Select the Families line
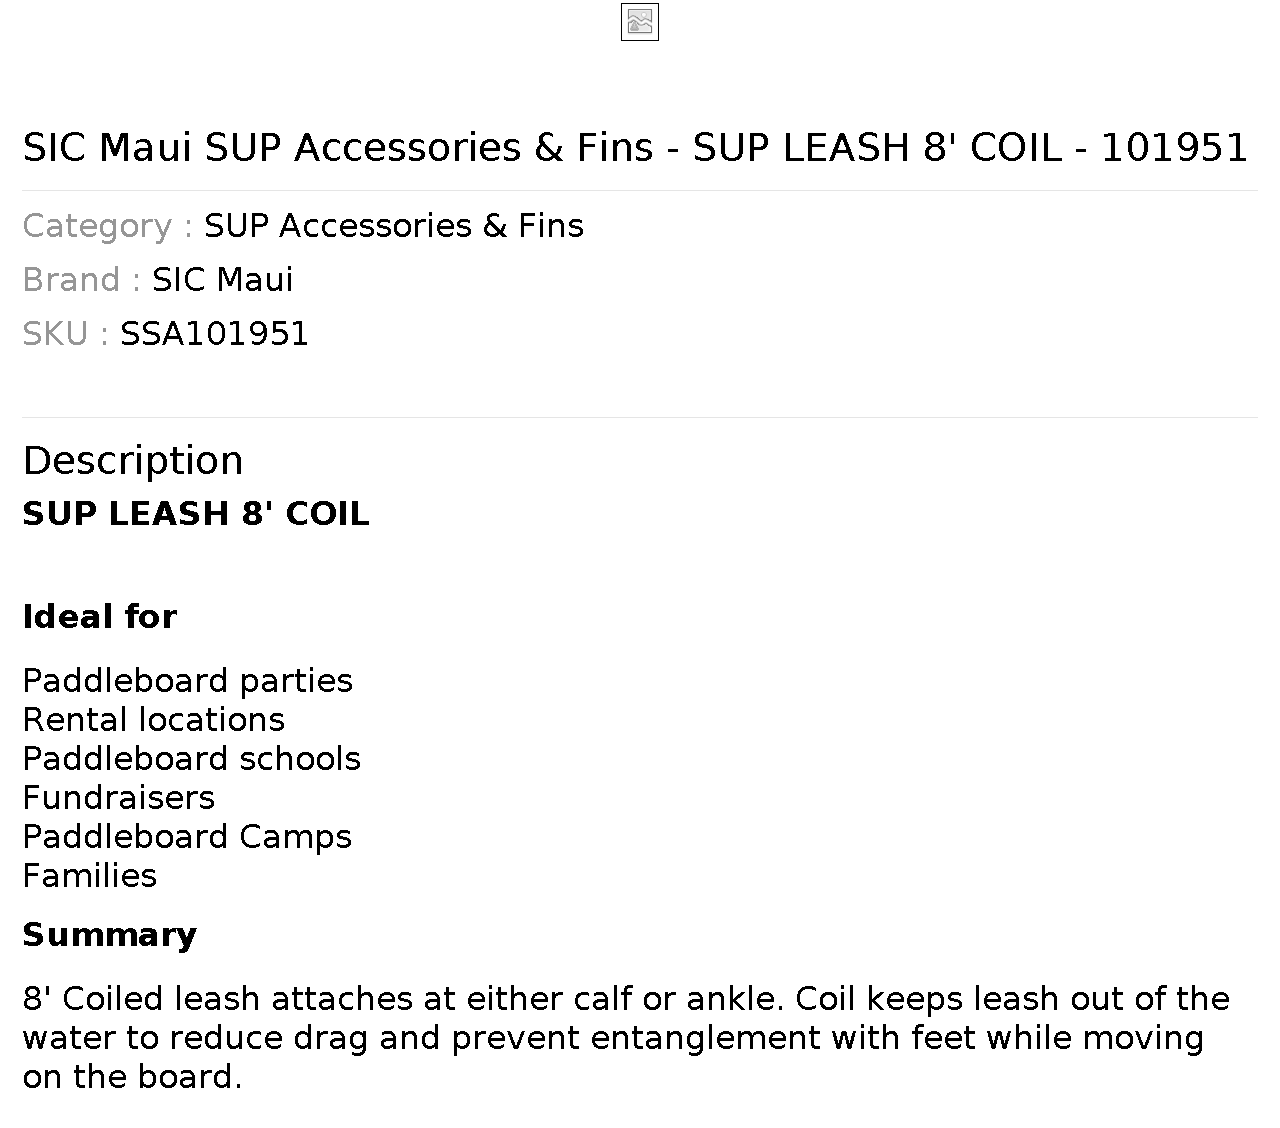 click(x=90, y=876)
